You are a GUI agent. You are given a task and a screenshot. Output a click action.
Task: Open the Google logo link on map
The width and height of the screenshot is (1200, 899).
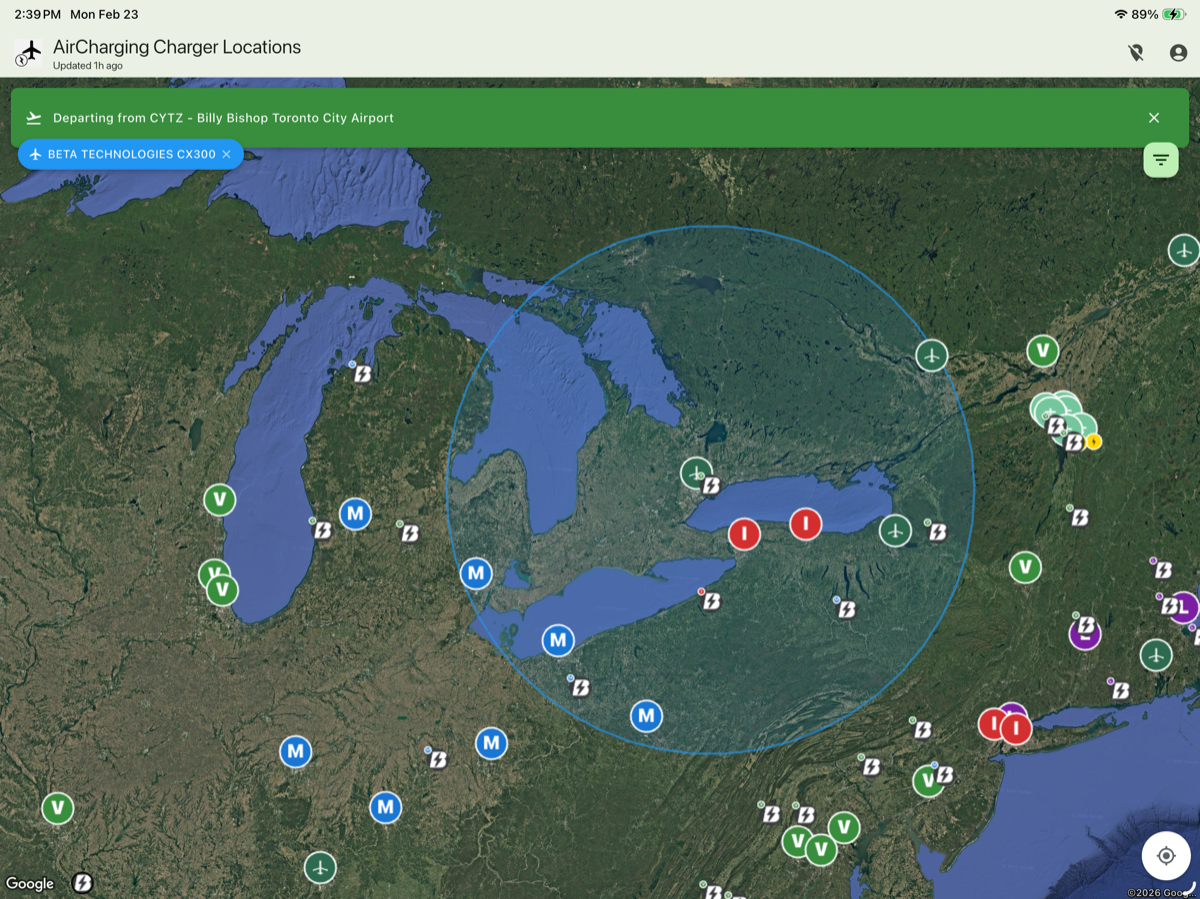click(x=30, y=883)
